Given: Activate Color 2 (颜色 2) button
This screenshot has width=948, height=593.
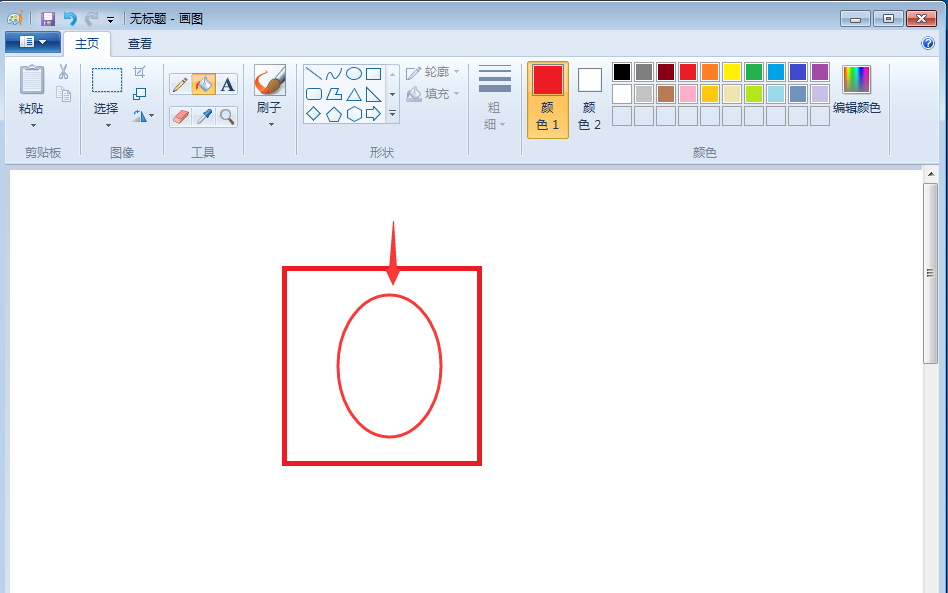Looking at the screenshot, I should (589, 100).
